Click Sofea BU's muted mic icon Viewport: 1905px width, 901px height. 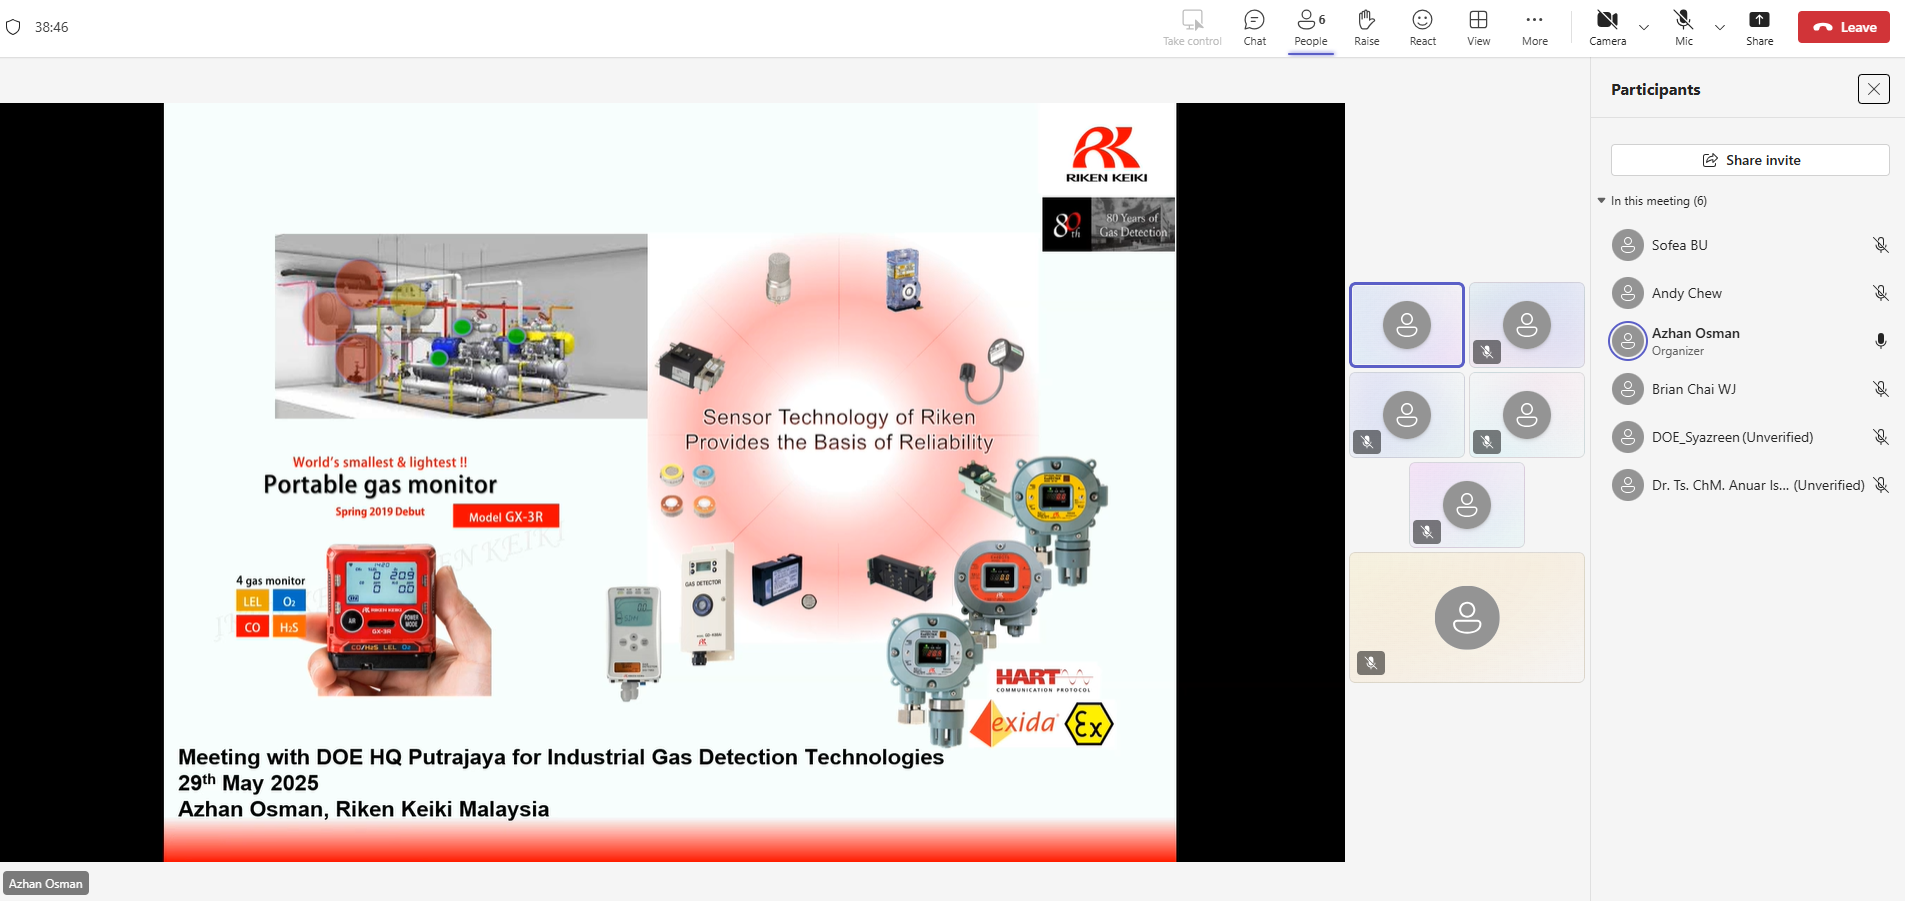click(1881, 245)
